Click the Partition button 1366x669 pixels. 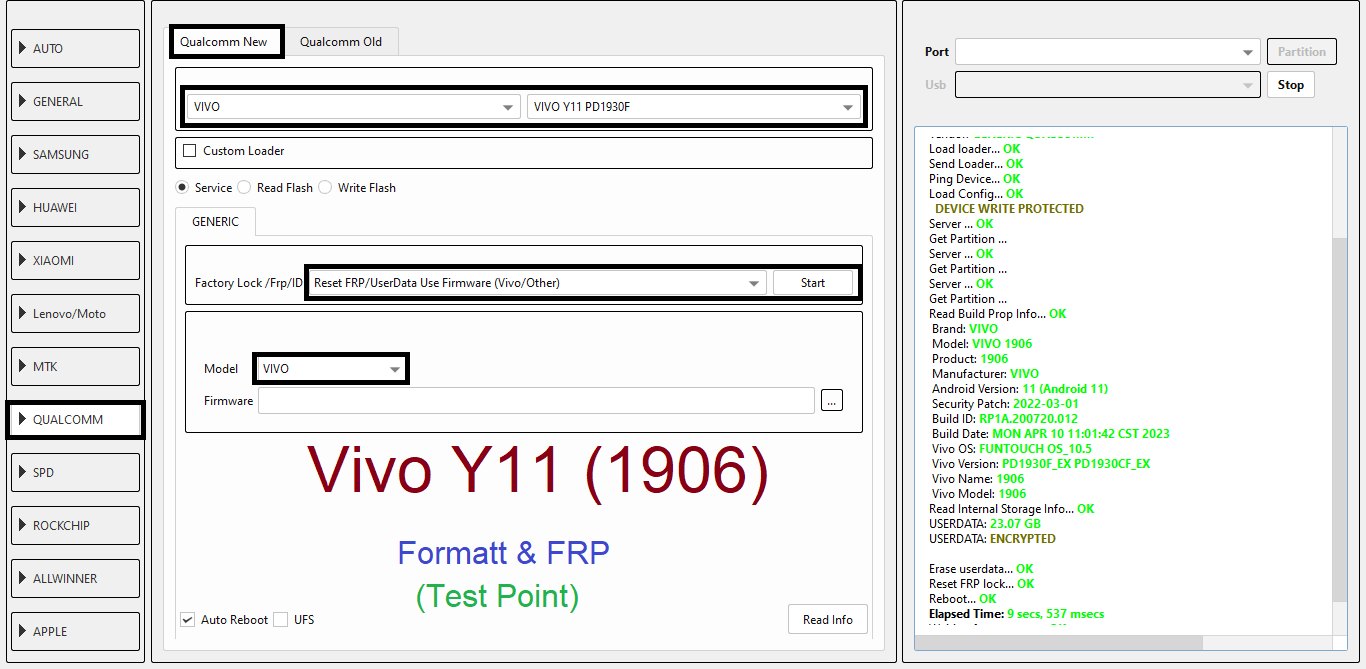(1302, 52)
